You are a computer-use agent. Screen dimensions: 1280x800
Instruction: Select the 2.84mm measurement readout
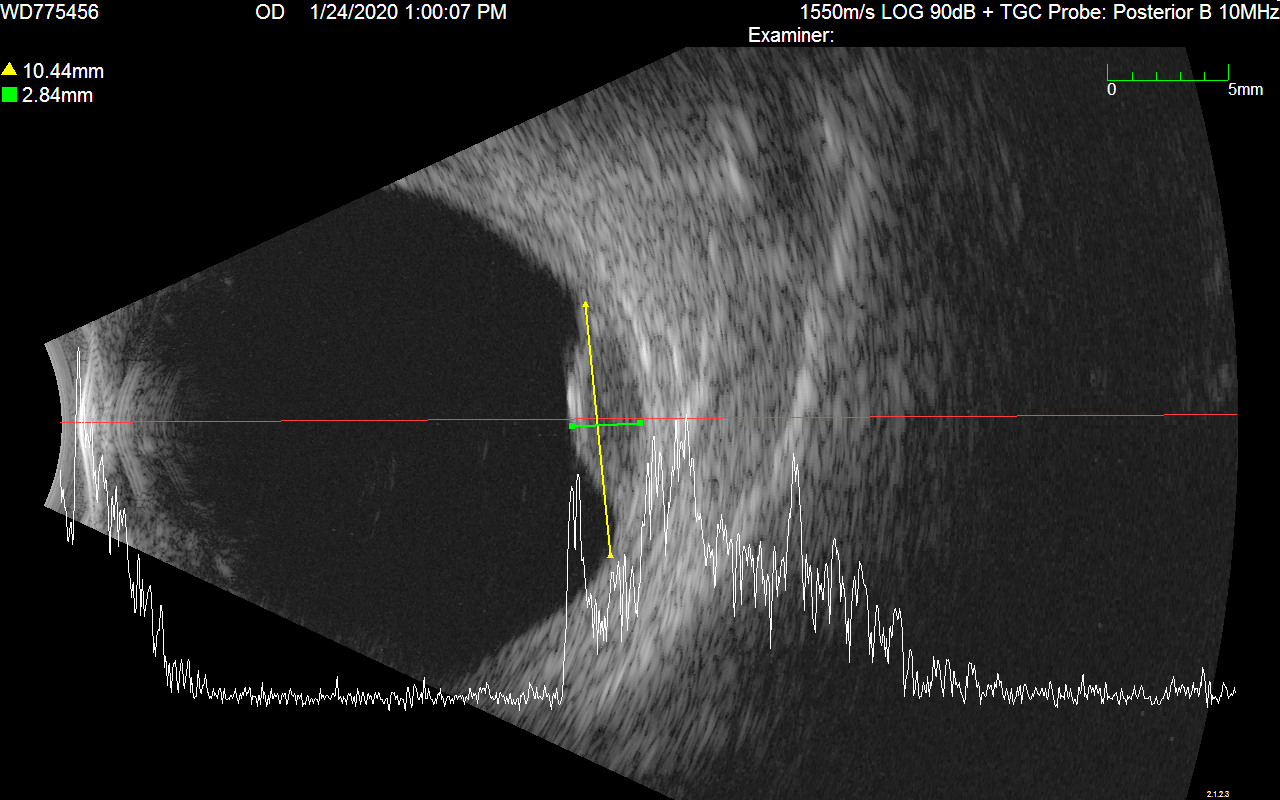pyautogui.click(x=58, y=96)
